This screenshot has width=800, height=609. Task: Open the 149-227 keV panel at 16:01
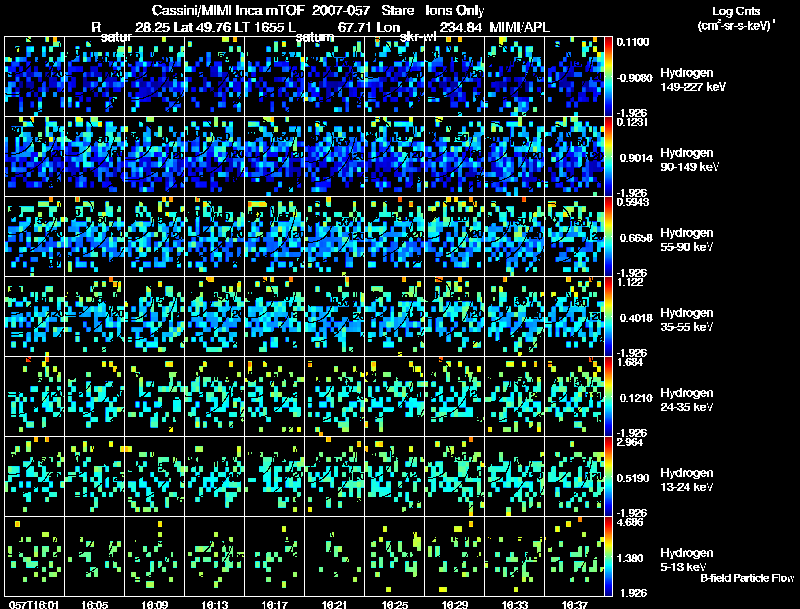click(35, 77)
